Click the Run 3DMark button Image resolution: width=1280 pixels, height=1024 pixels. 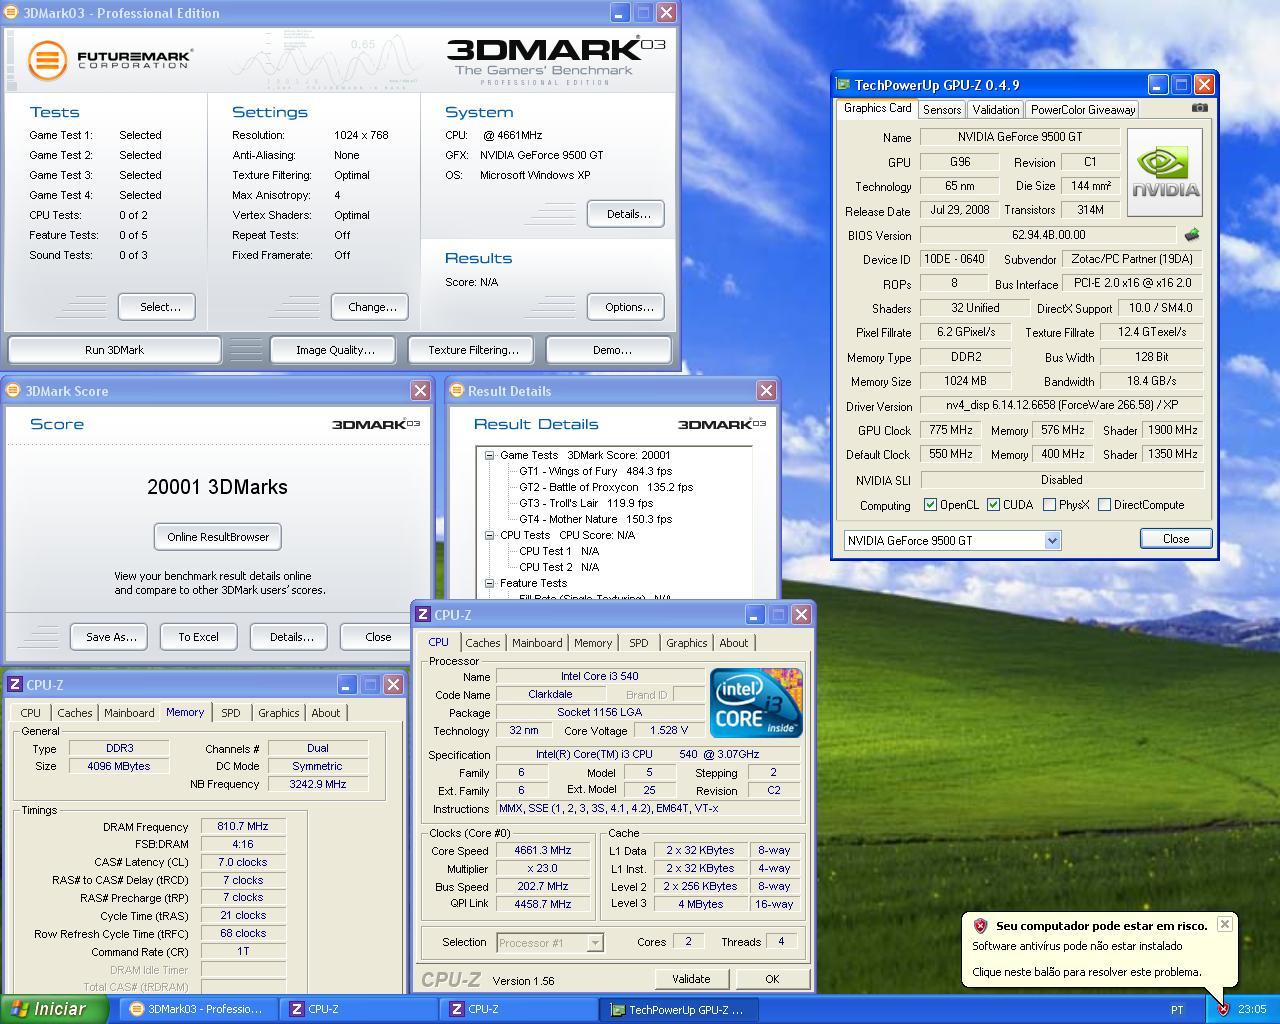pos(114,350)
